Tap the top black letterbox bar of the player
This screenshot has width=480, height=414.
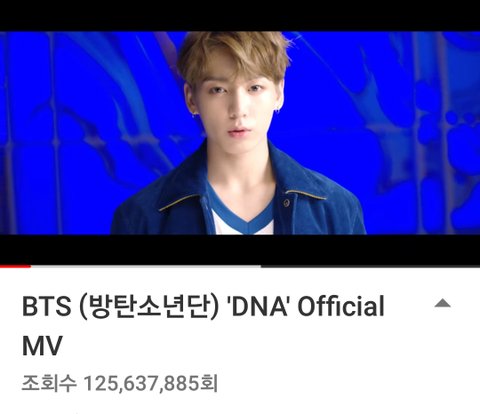[x=240, y=16]
